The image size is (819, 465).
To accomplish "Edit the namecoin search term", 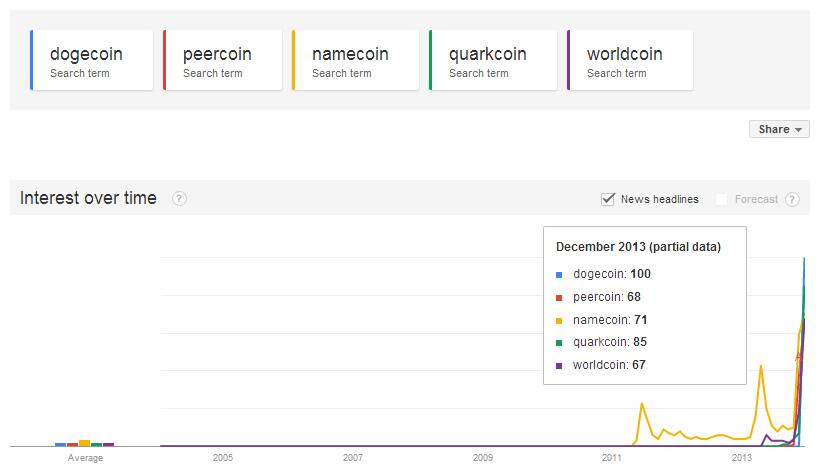I will [354, 60].
